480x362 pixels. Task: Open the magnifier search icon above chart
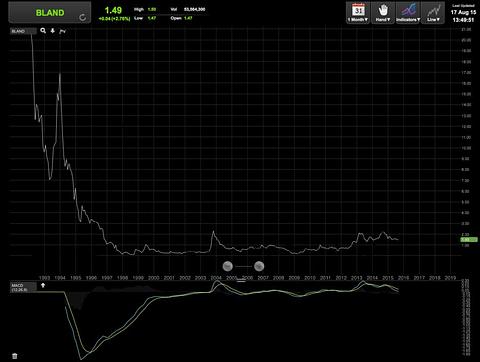43,31
